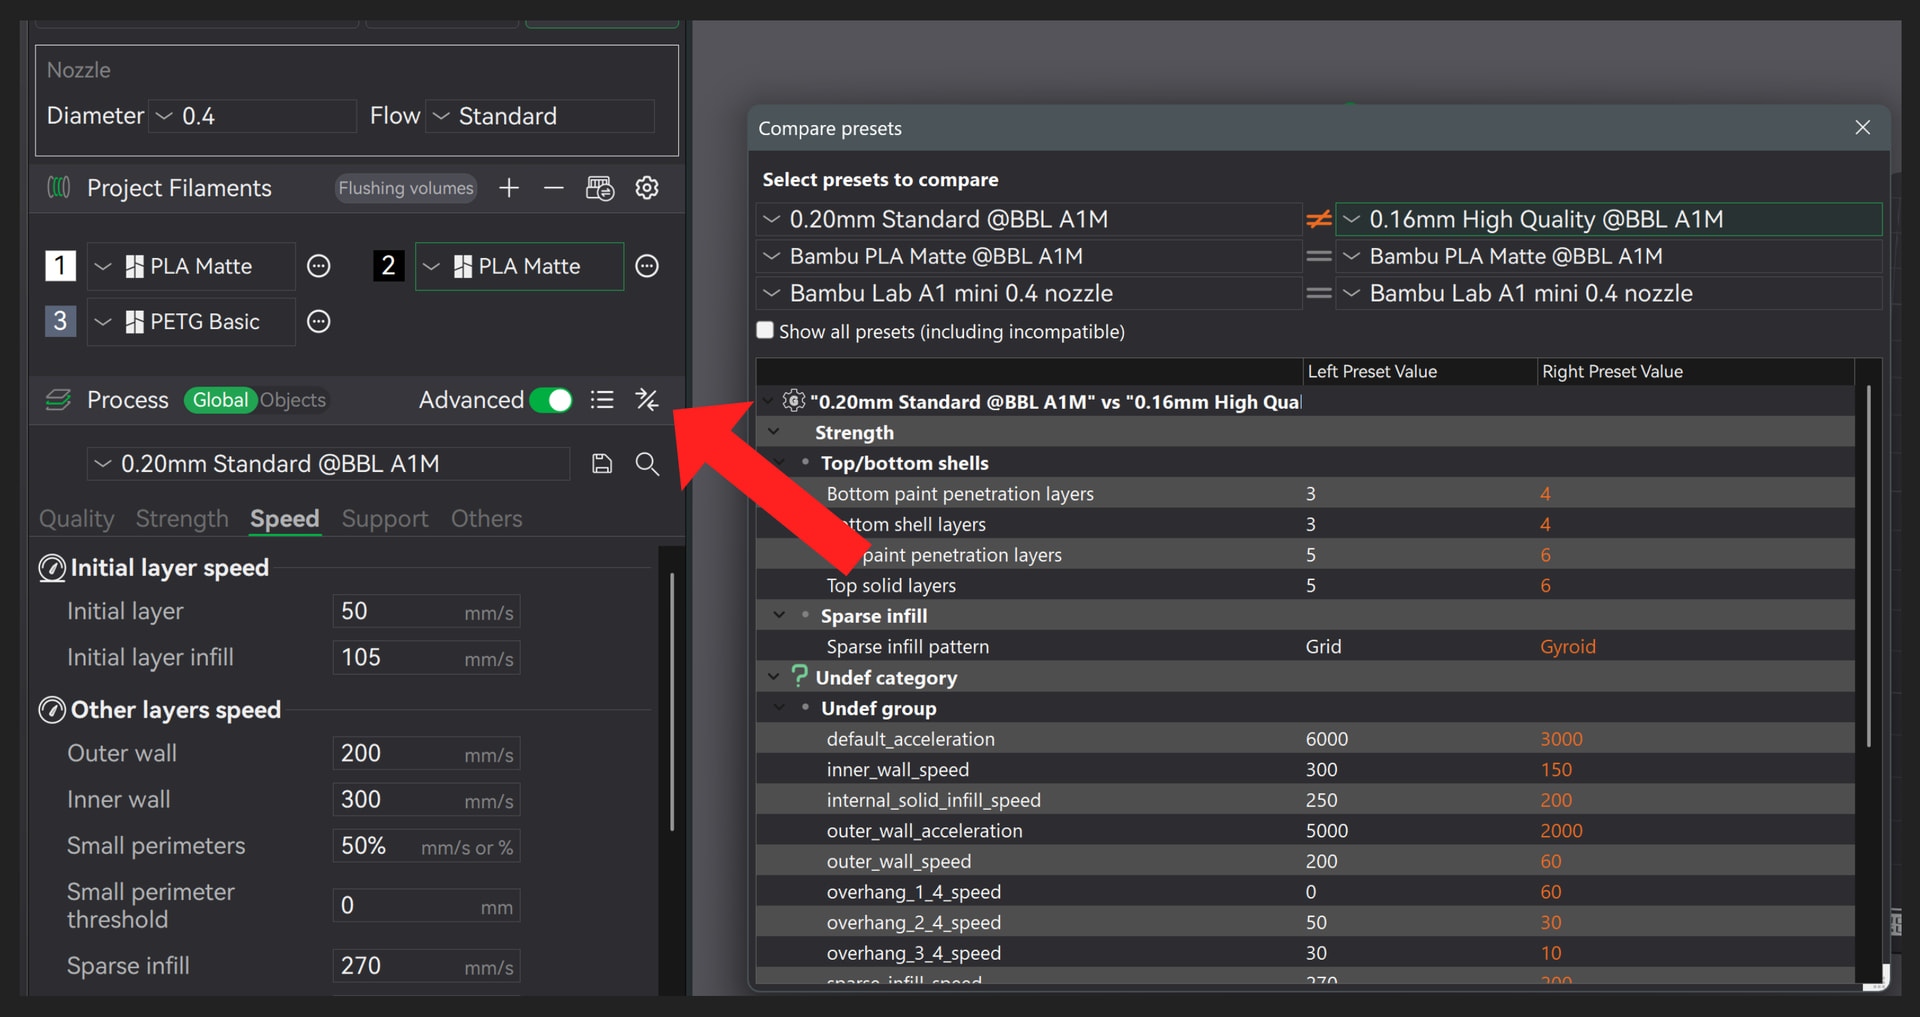Open options for filament 1 PLA Matte

tap(319, 266)
